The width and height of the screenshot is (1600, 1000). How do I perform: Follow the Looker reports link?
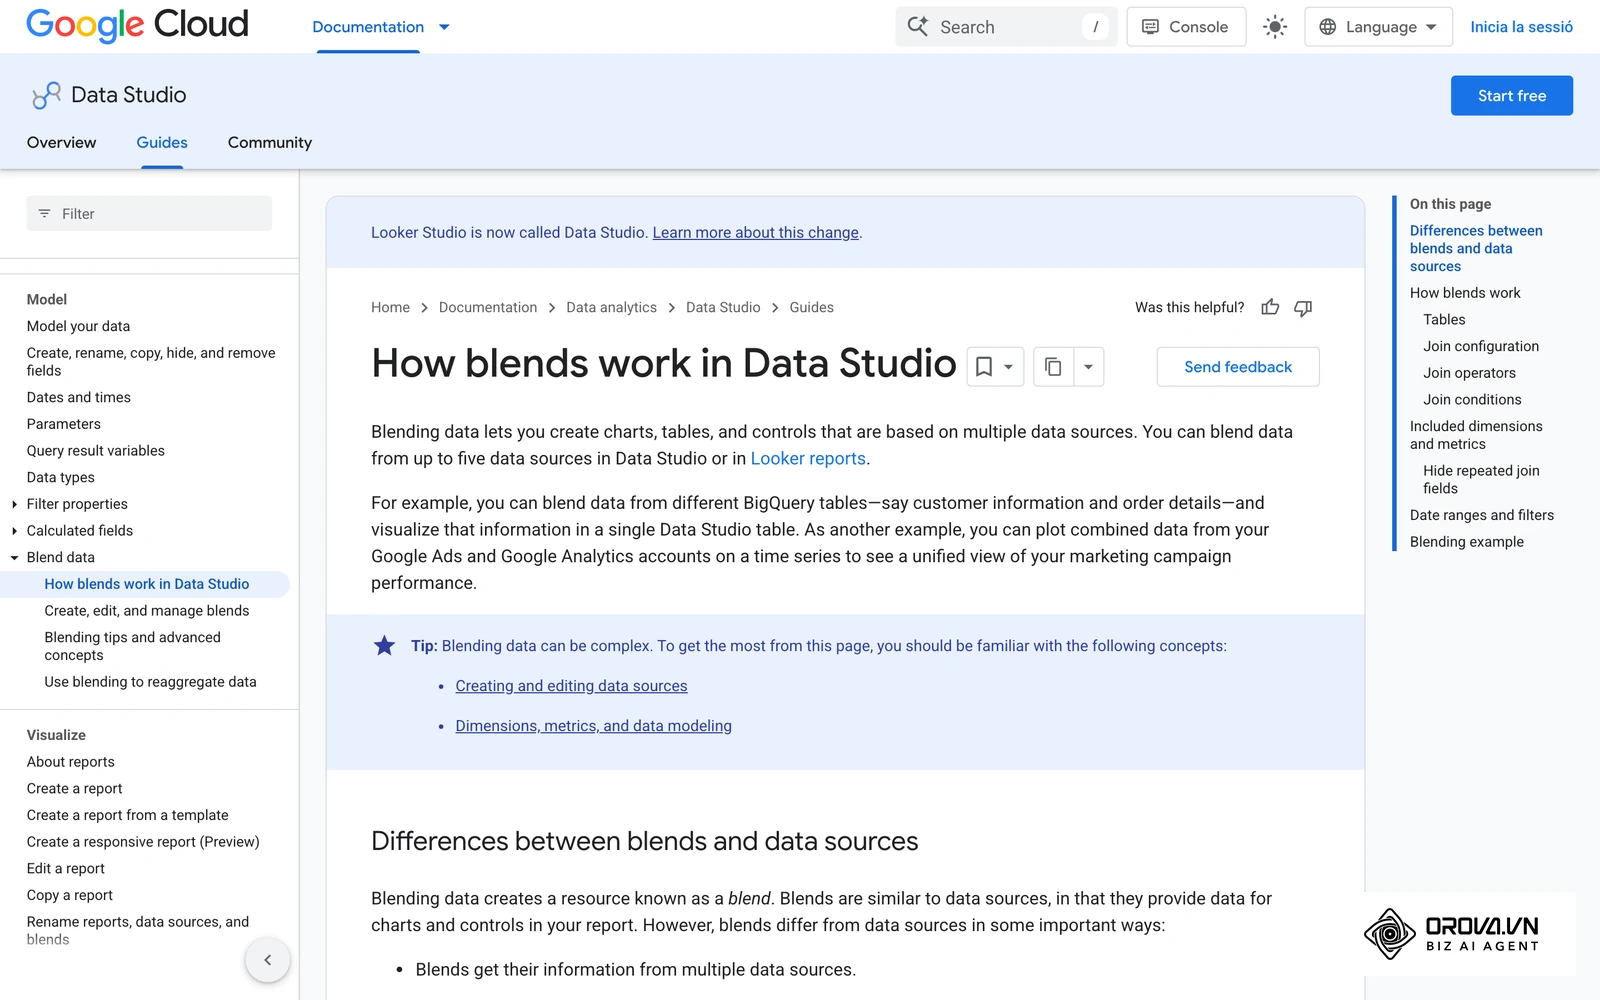(808, 458)
